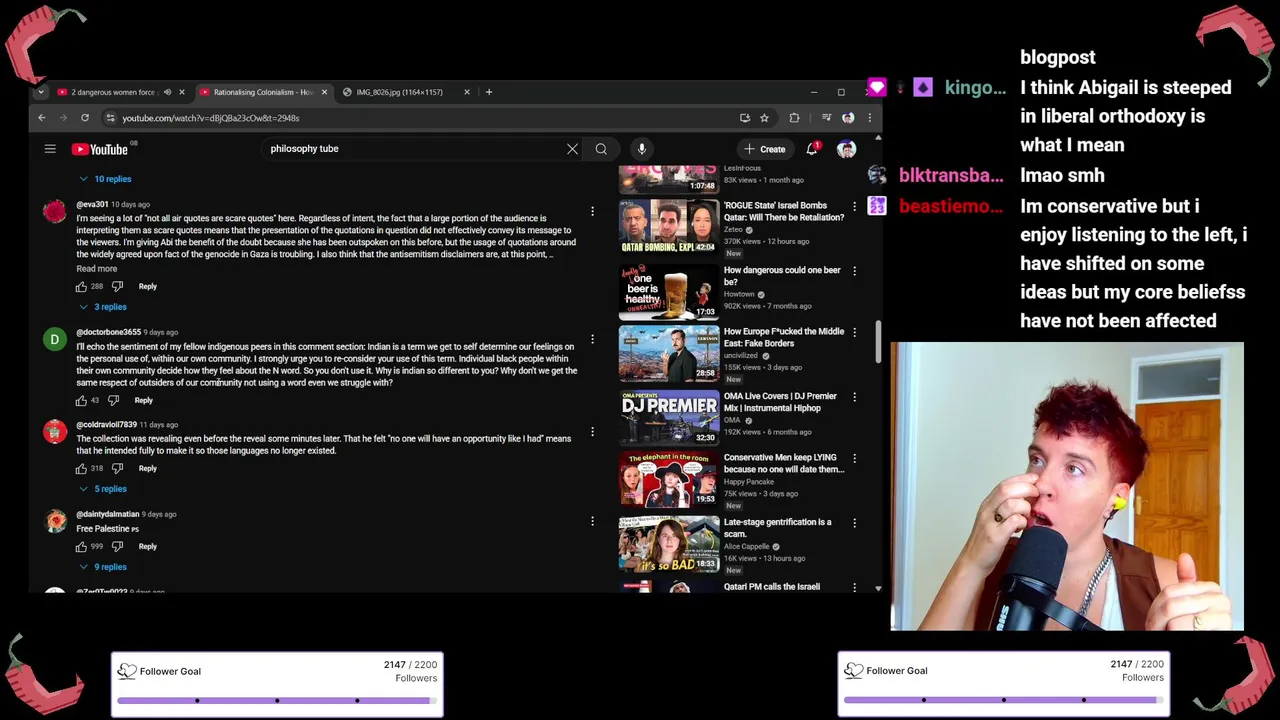Click the browser address bar URL
The height and width of the screenshot is (720, 1280).
[211, 118]
